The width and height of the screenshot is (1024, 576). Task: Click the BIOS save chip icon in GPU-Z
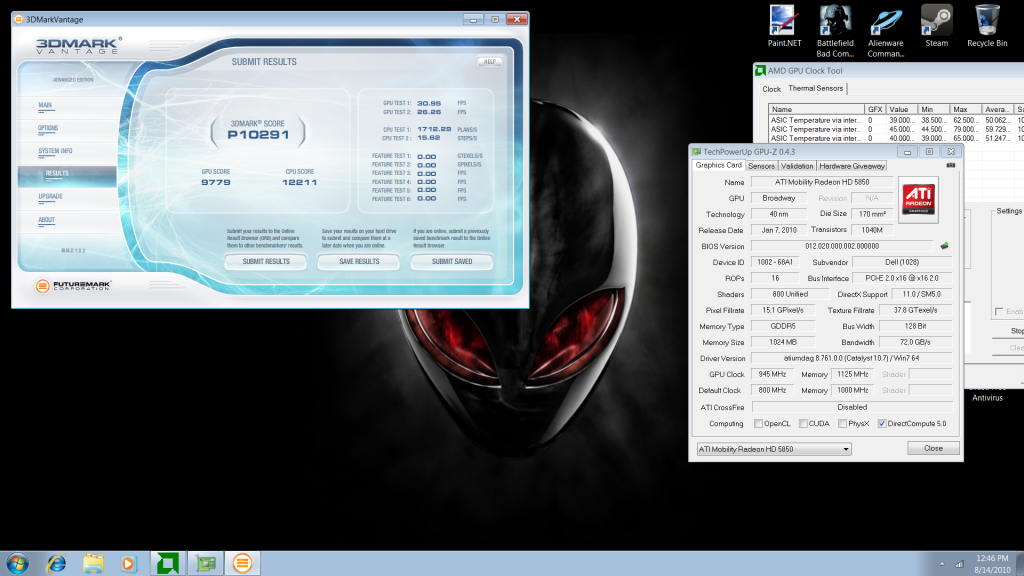coord(944,246)
